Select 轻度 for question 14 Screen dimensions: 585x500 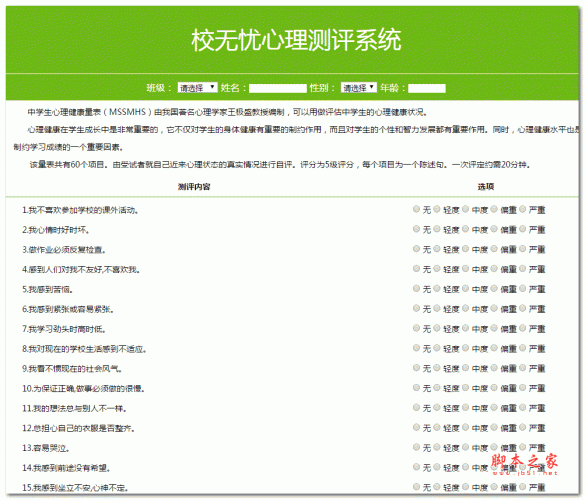coord(437,467)
